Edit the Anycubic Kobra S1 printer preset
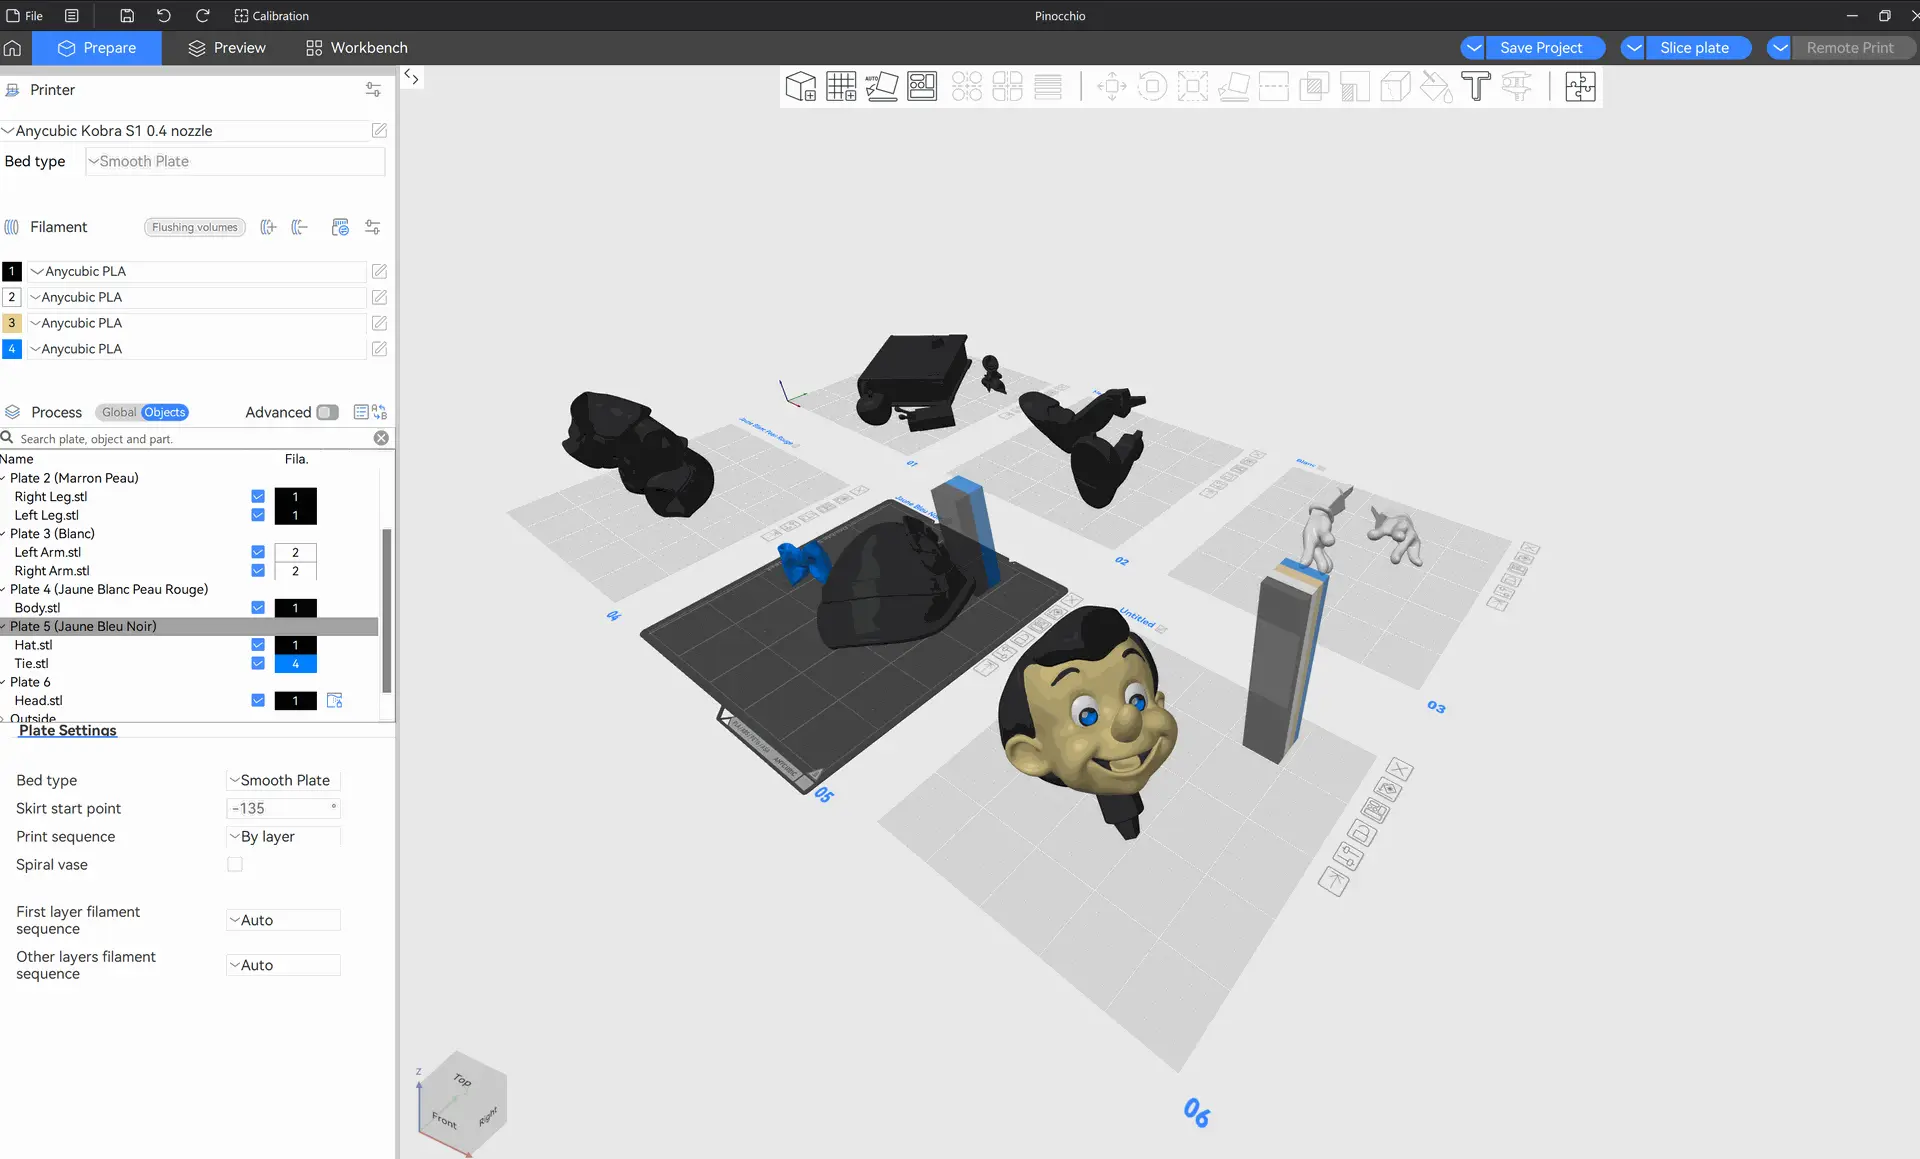 pyautogui.click(x=379, y=131)
